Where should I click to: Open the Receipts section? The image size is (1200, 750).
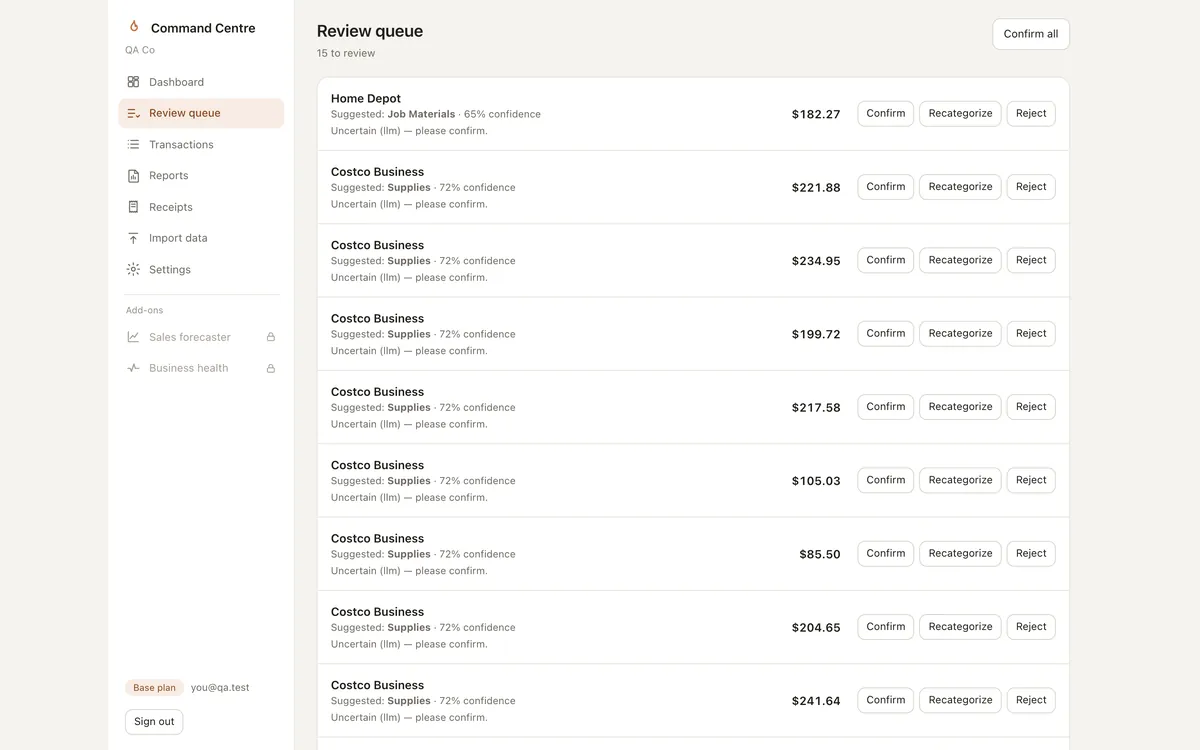click(201, 207)
